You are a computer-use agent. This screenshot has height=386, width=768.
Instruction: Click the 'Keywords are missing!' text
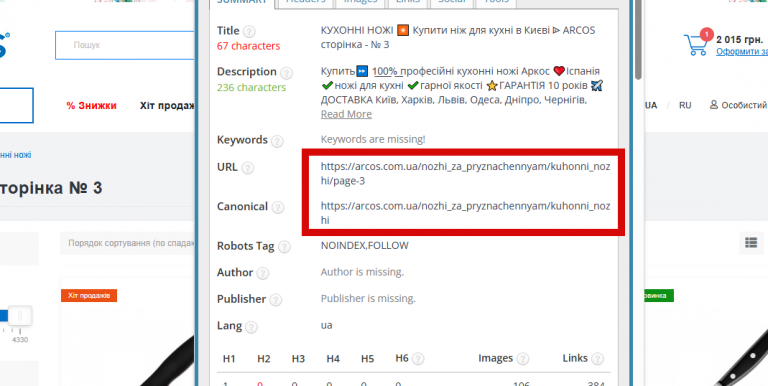(x=373, y=139)
